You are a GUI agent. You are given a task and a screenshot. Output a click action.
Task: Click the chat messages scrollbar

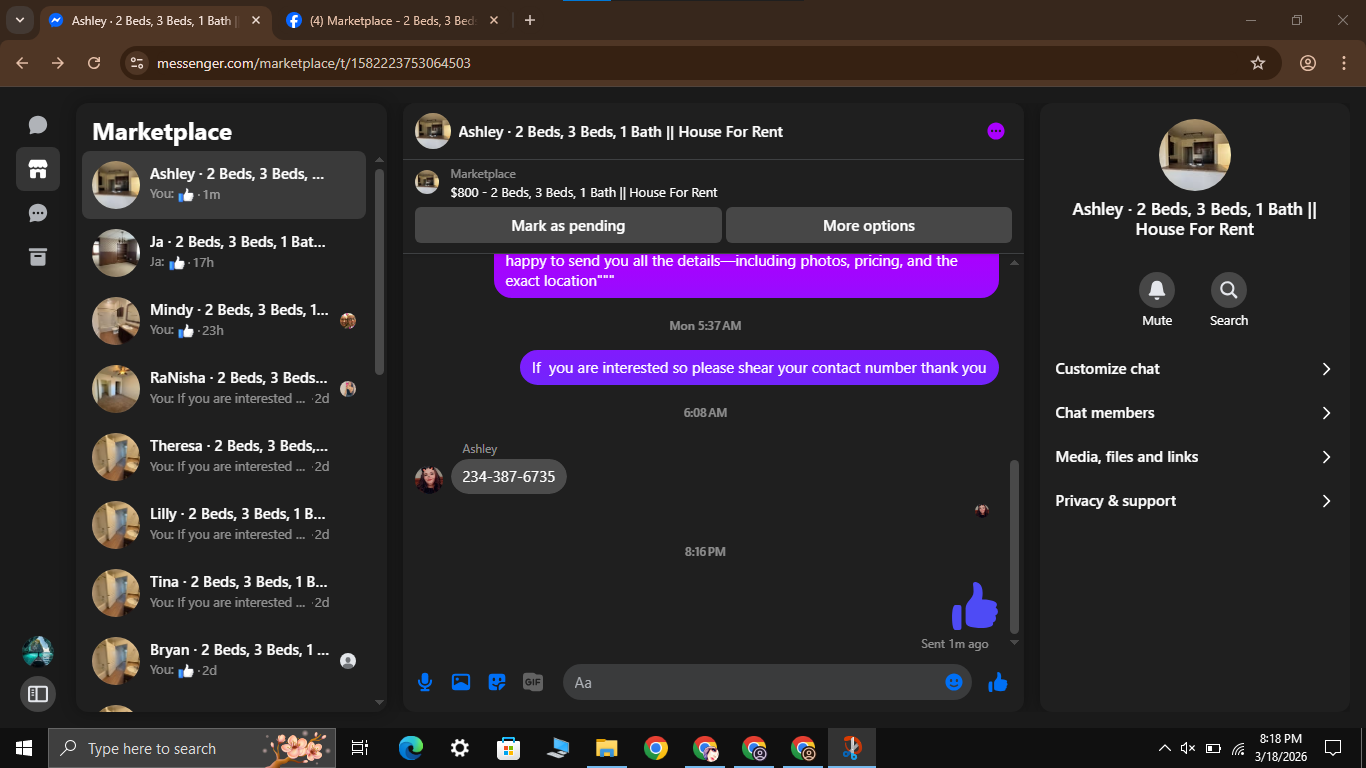pyautogui.click(x=1014, y=546)
